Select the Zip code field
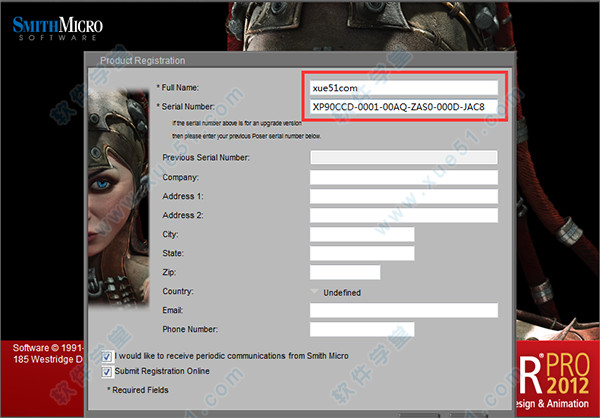This screenshot has width=600, height=418. click(x=345, y=272)
